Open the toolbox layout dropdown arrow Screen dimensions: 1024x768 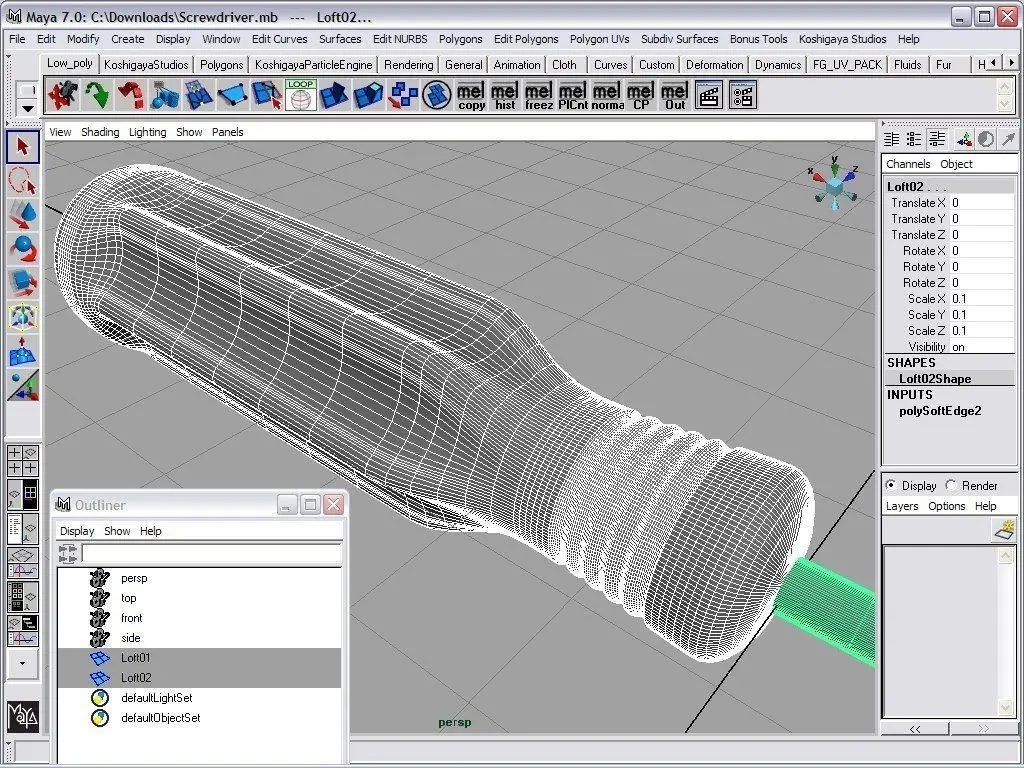point(23,663)
